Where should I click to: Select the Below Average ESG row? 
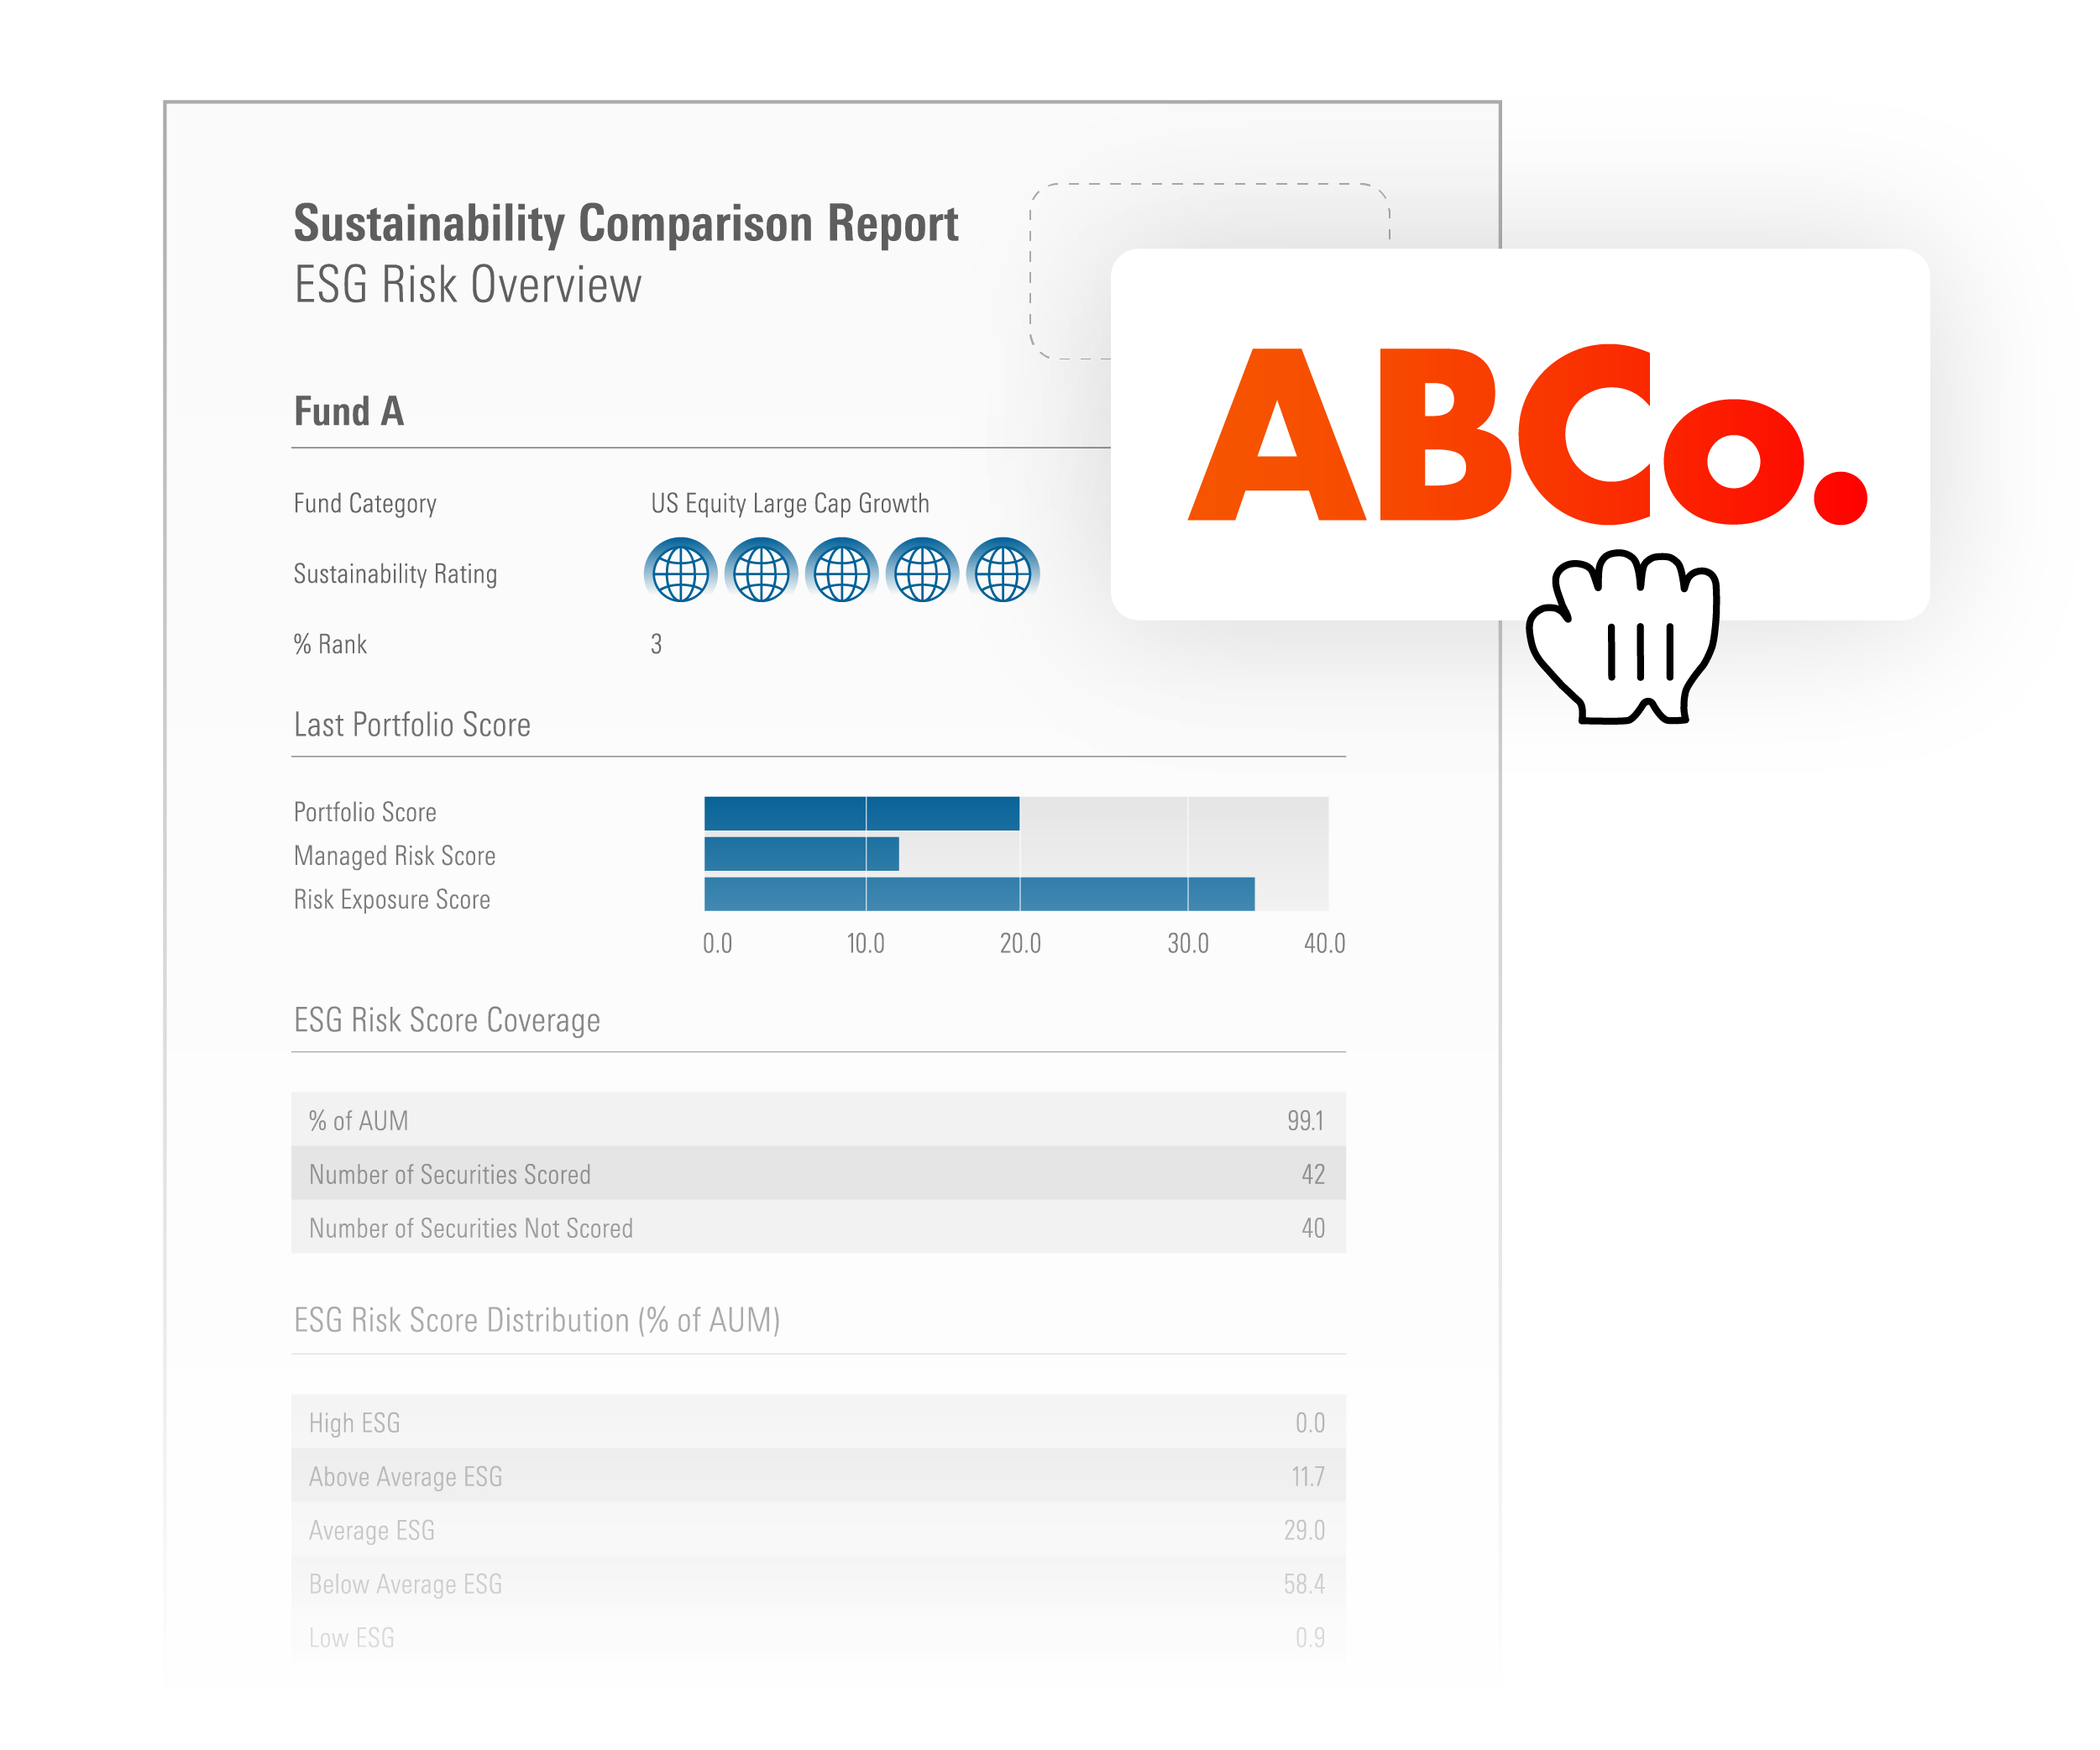point(818,1584)
